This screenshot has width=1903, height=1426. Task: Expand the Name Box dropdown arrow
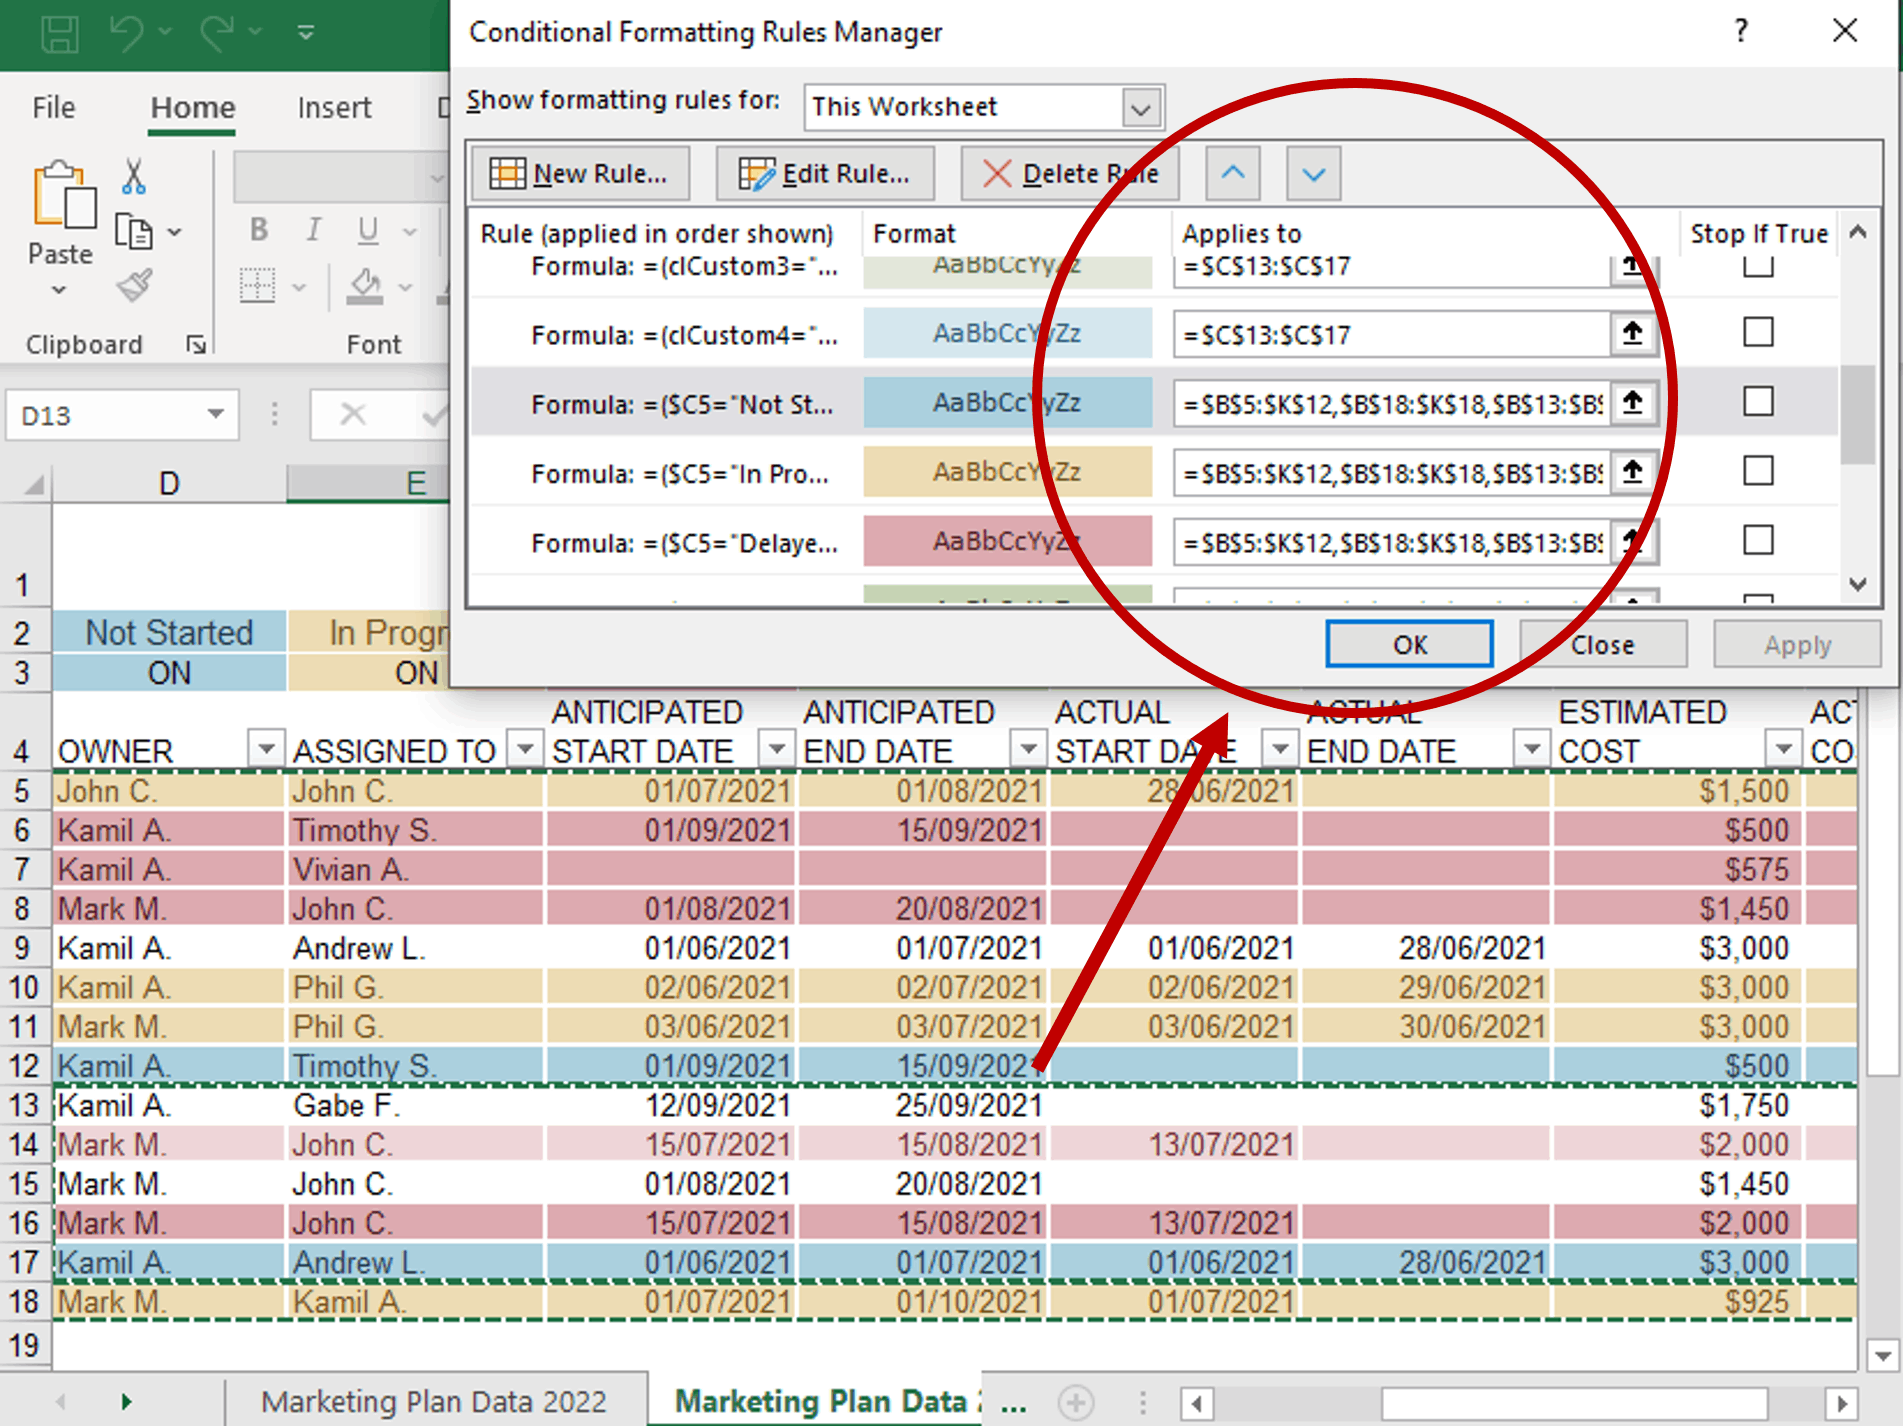pos(215,415)
